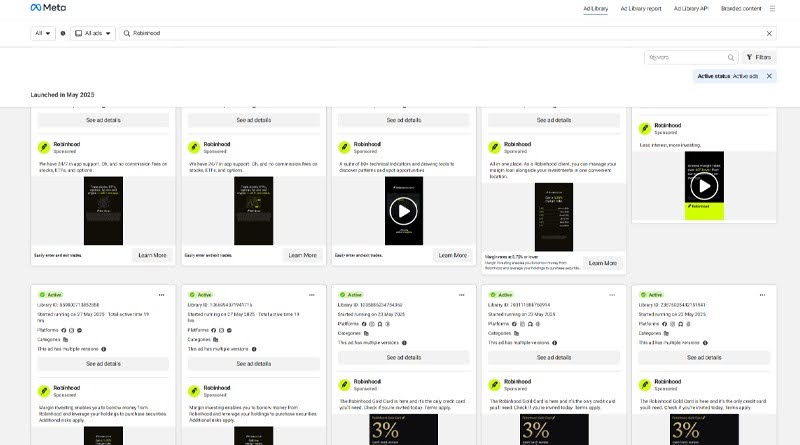Image resolution: width=800 pixels, height=445 pixels.
Task: Click Instagram platform icon in Library ID 55 card
Action: pyautogui.click(x=71, y=330)
